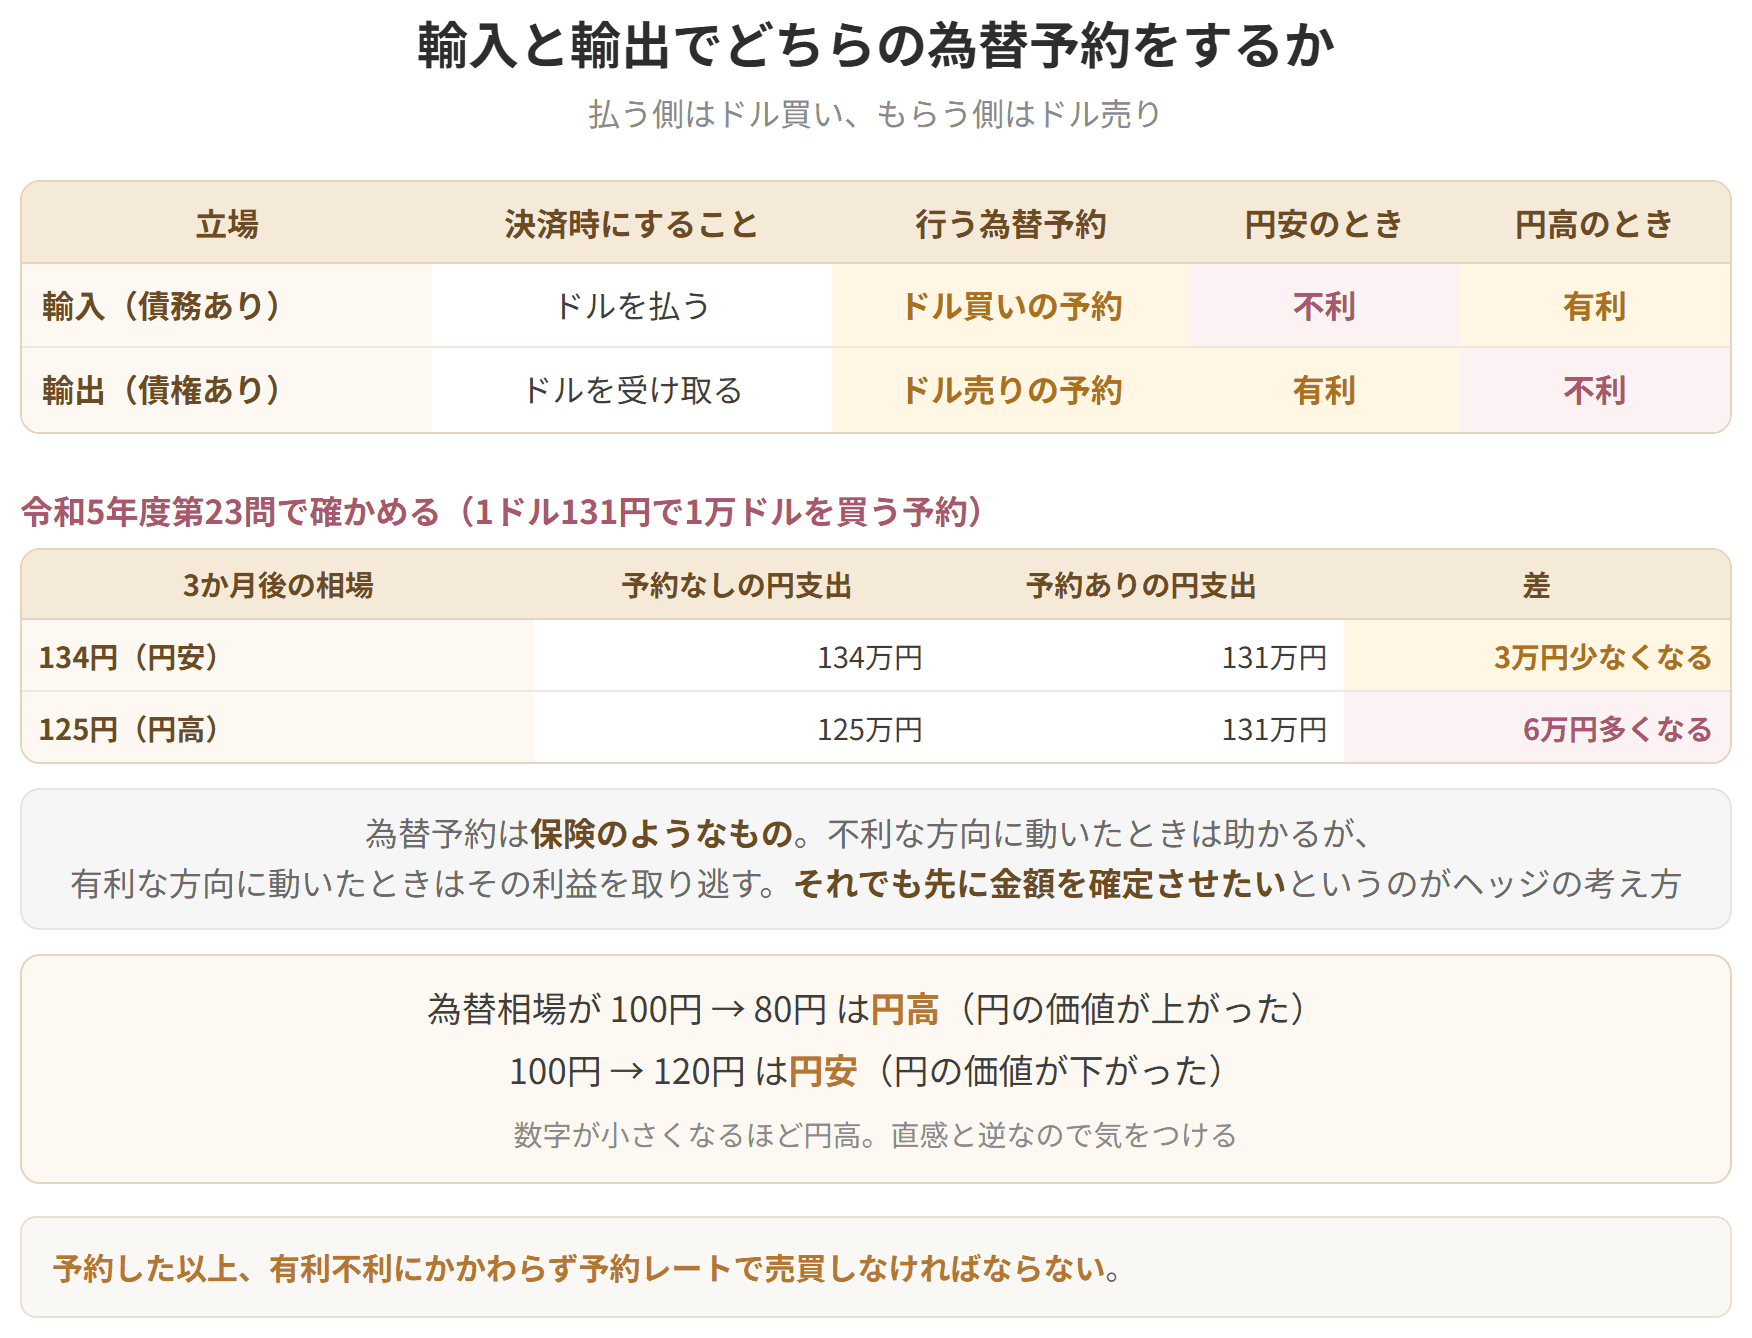This screenshot has height=1338, width=1752.
Task: Click the ドルを受け取る cell
Action: [x=632, y=390]
